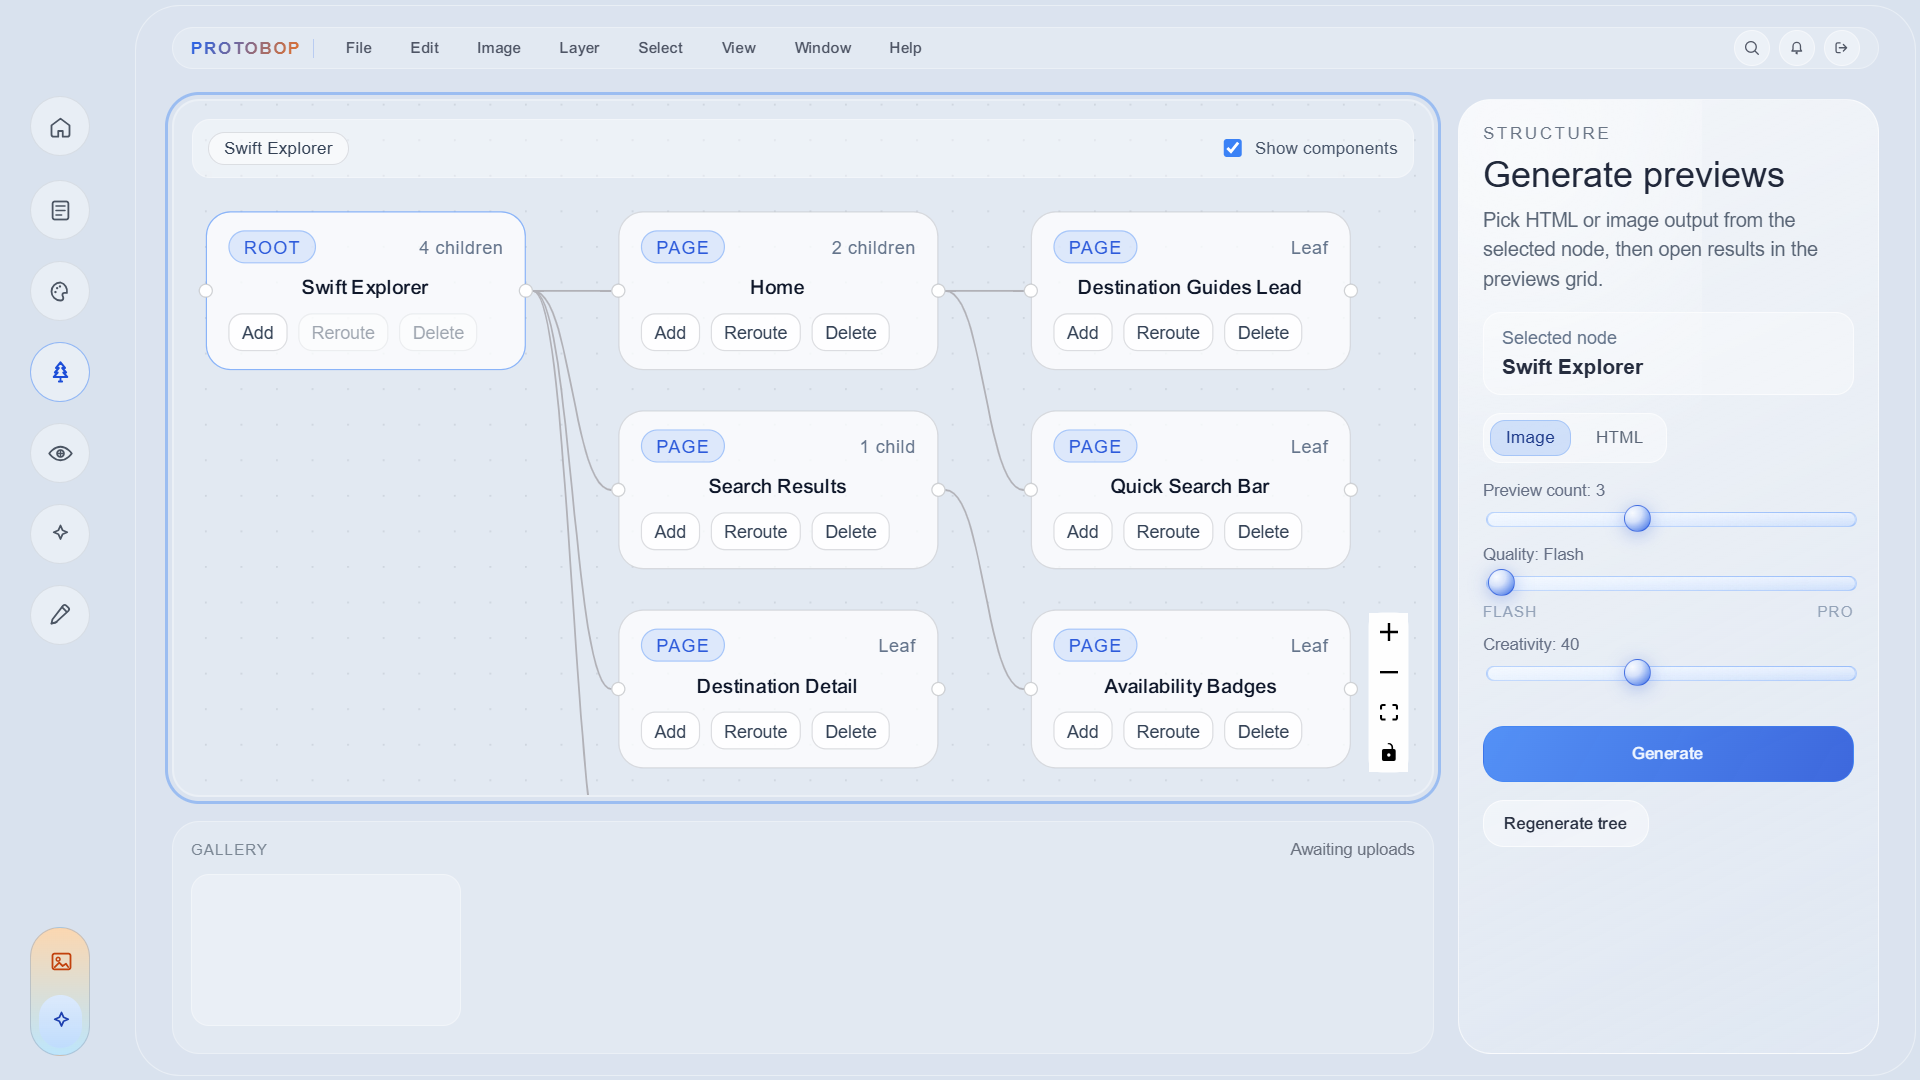Open the palette theme icon in sidebar
This screenshot has width=1920, height=1080.
pyautogui.click(x=60, y=291)
